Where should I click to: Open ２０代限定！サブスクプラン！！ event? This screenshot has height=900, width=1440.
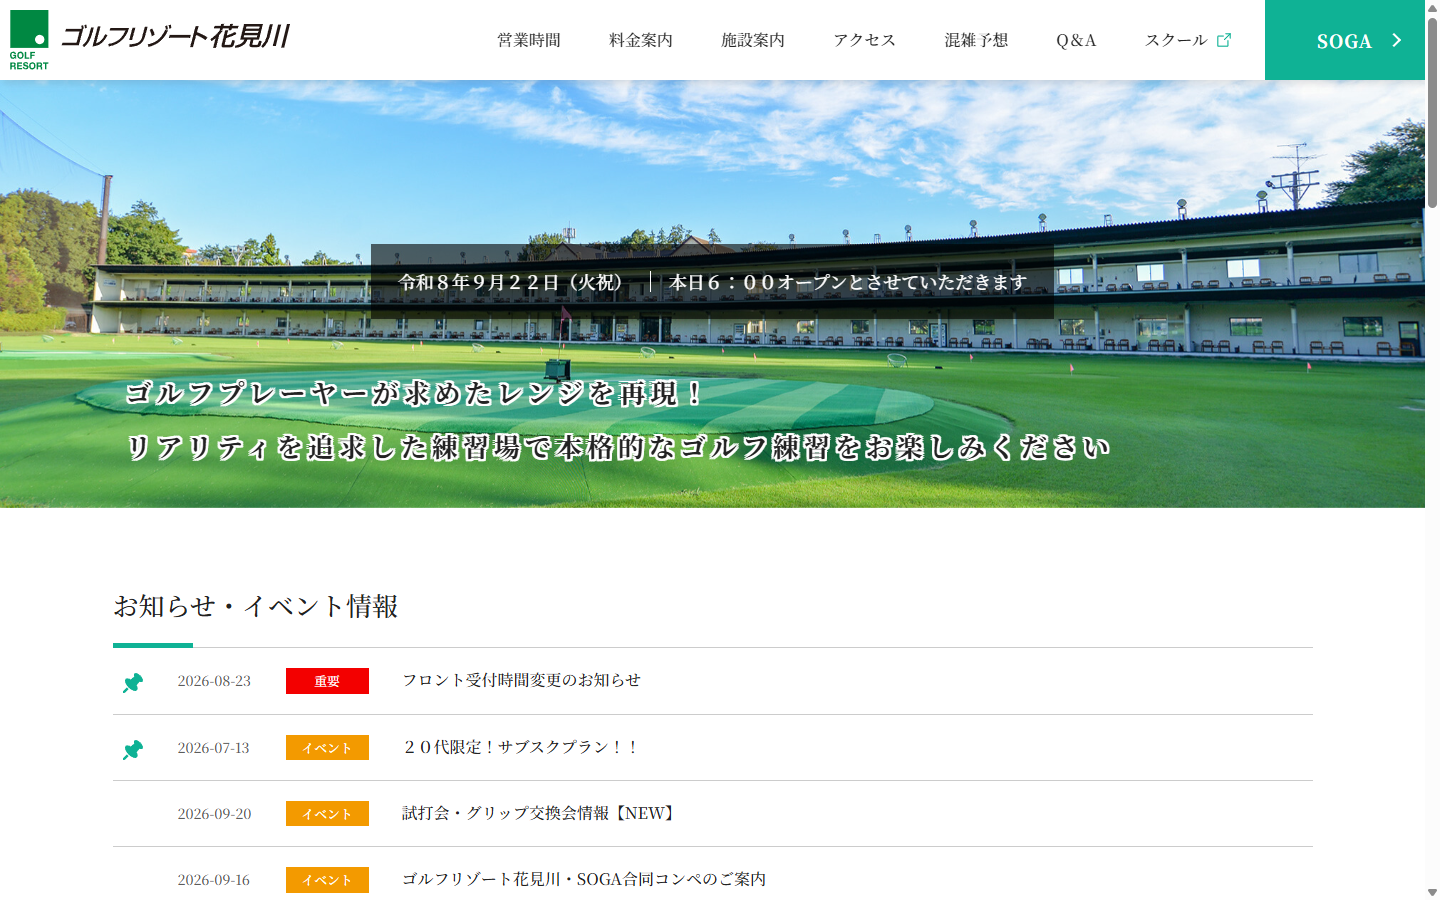(521, 747)
